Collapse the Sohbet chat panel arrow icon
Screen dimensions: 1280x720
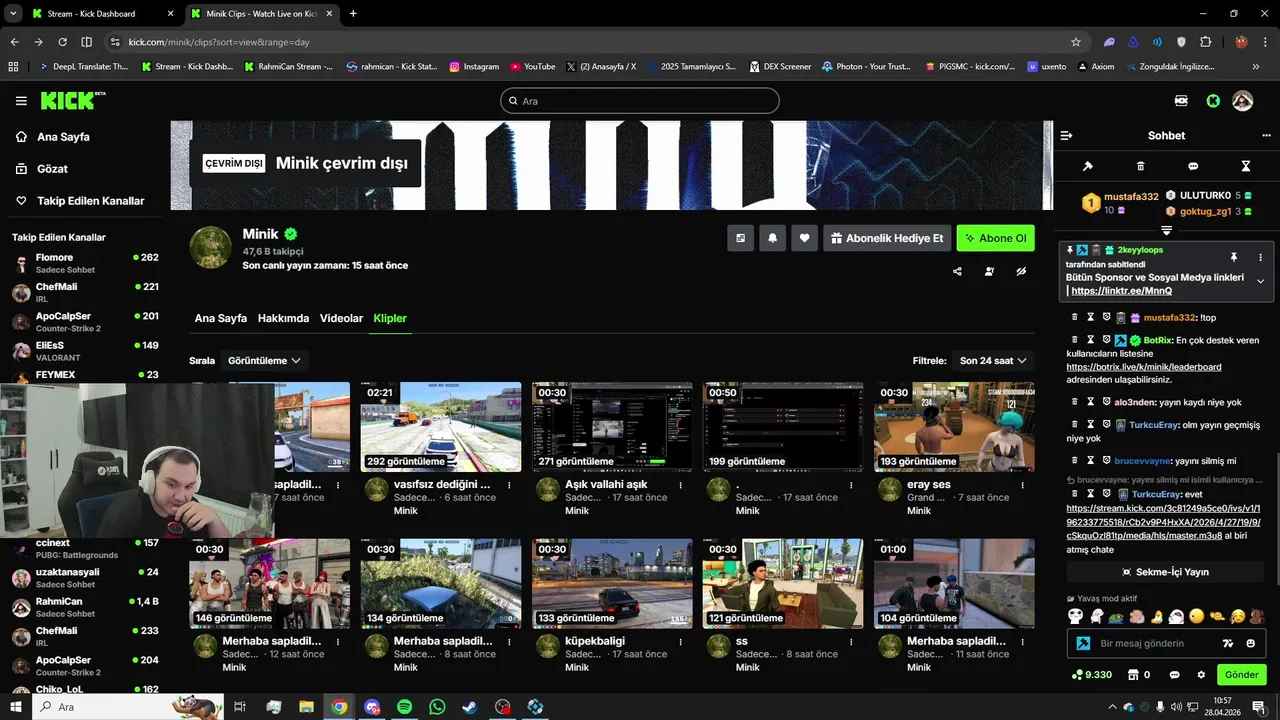click(x=1066, y=135)
